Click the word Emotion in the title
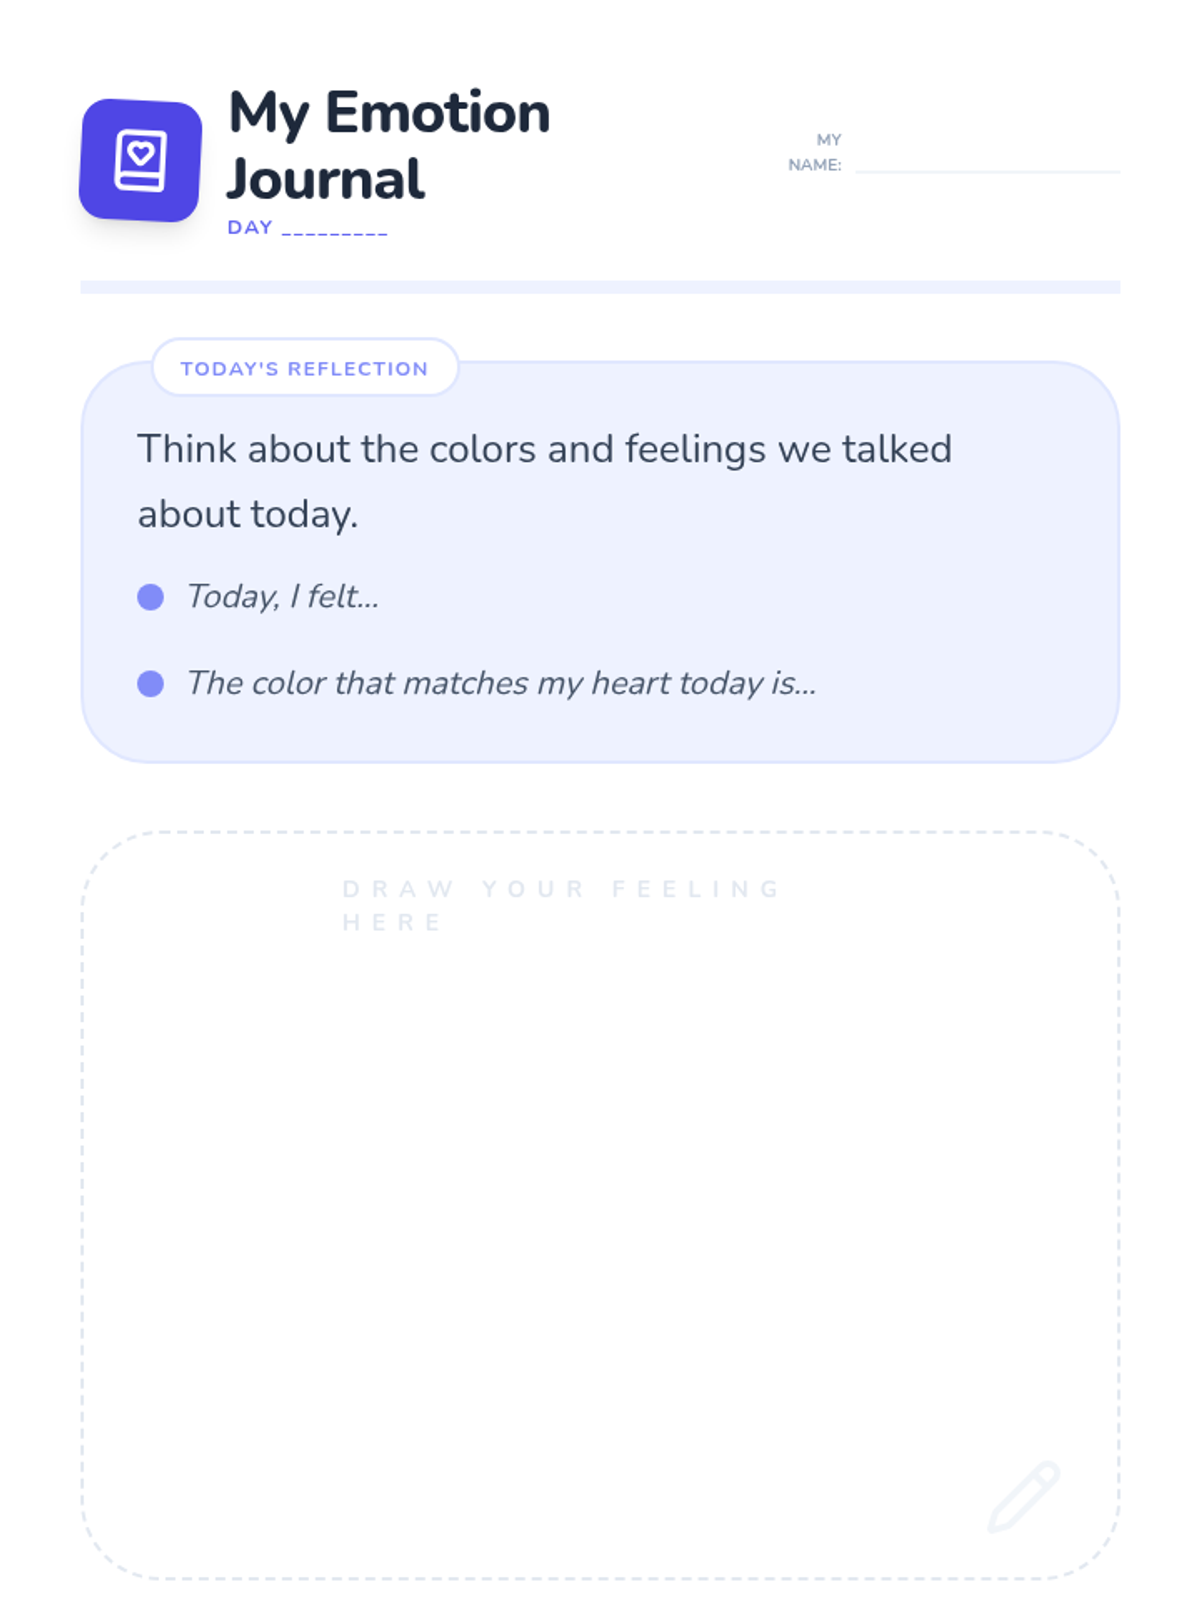The height and width of the screenshot is (1600, 1200). click(x=438, y=112)
